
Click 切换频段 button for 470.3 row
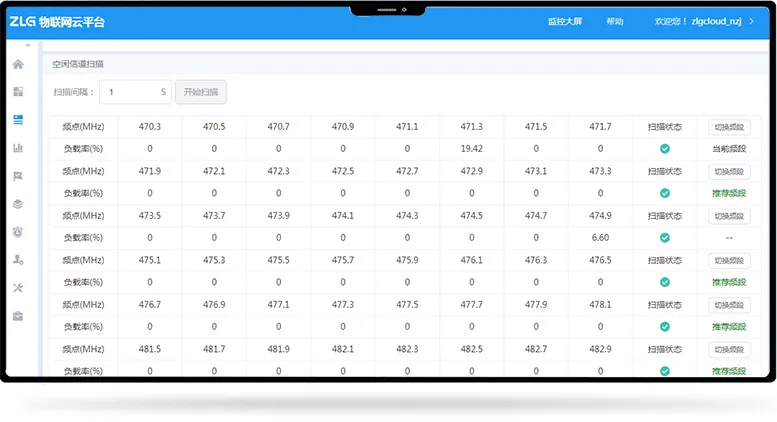click(x=729, y=127)
